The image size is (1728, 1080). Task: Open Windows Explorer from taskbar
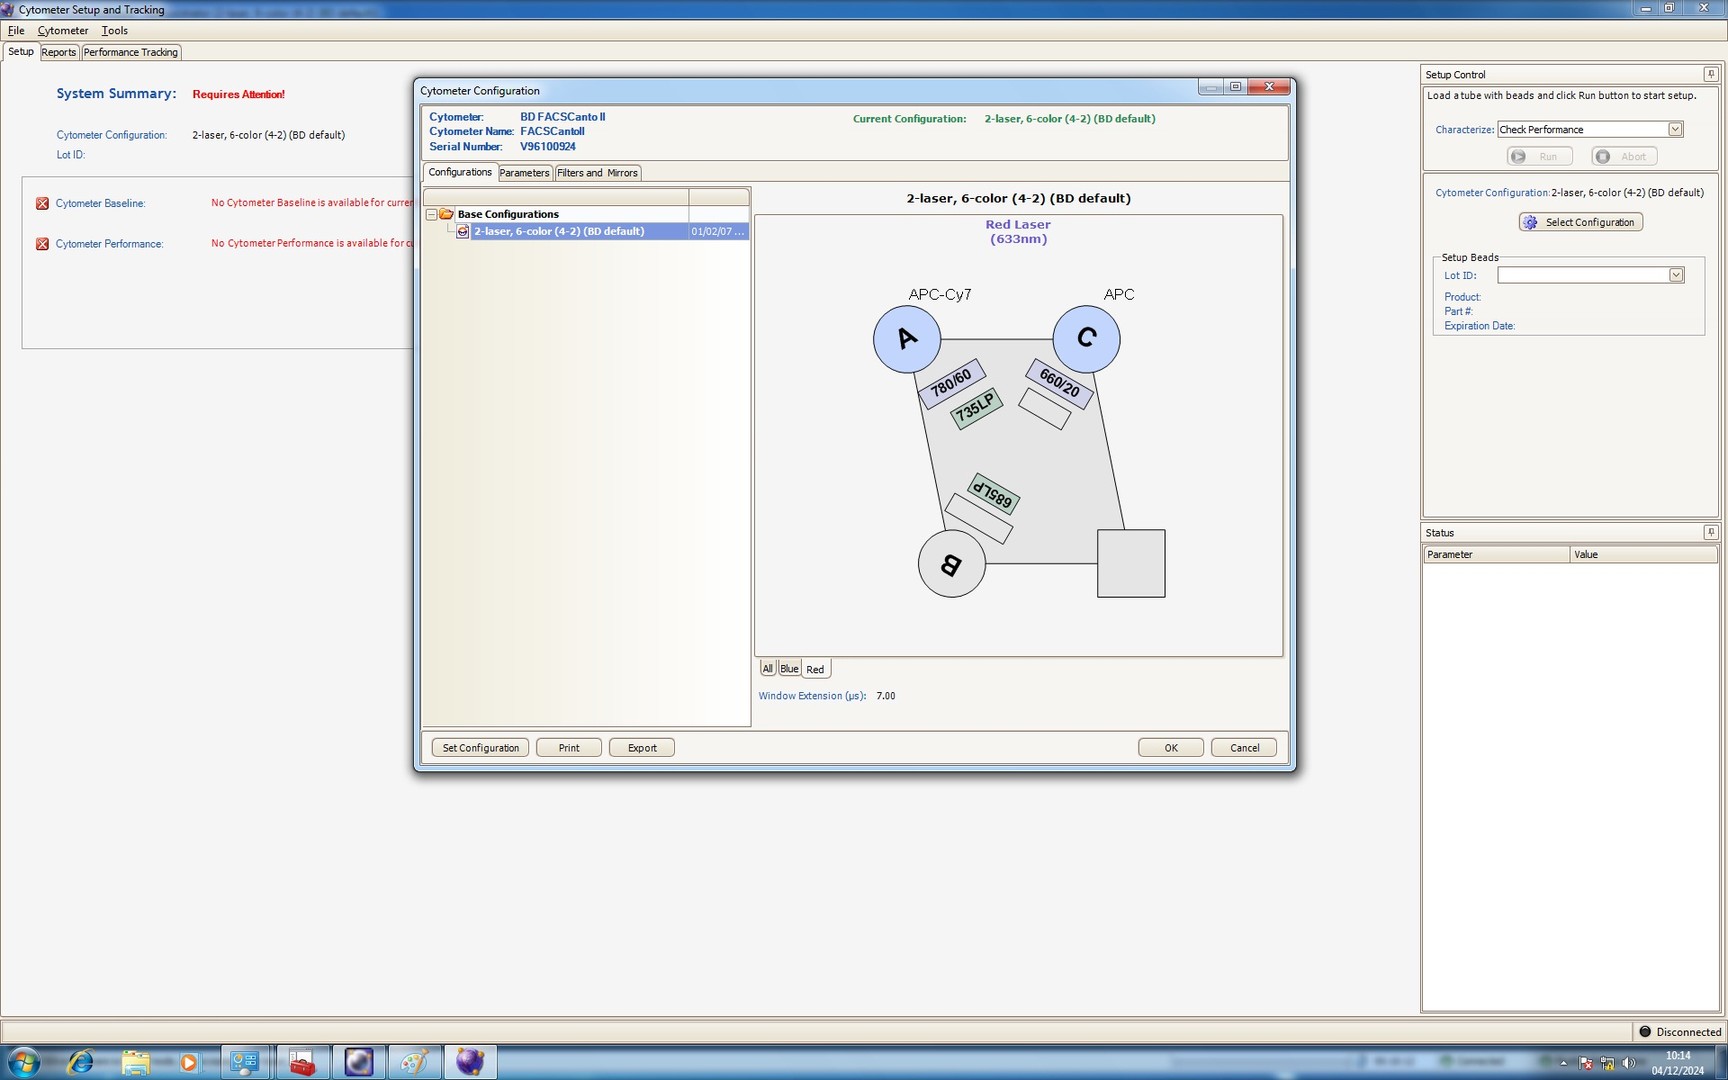tap(135, 1062)
